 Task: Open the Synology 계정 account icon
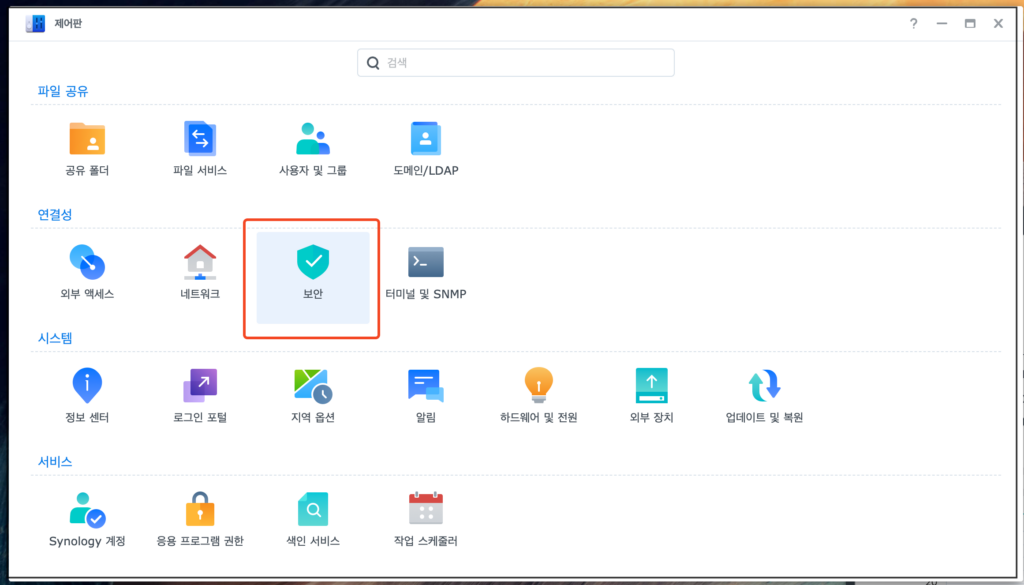87,509
